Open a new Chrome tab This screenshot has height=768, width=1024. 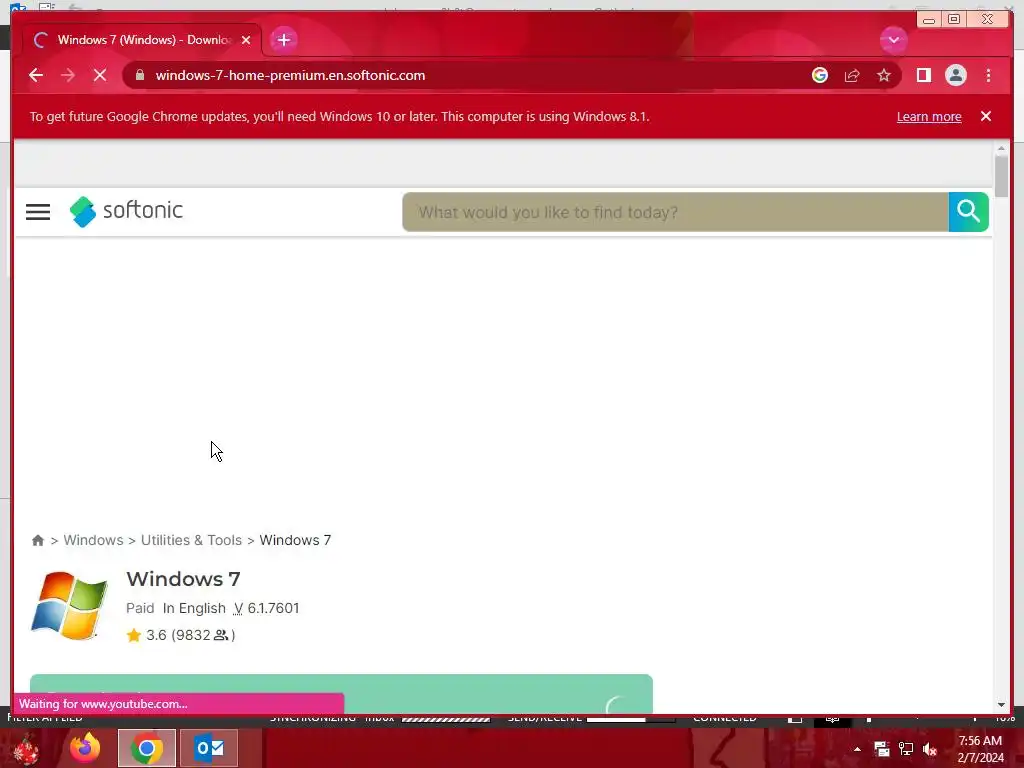click(283, 40)
